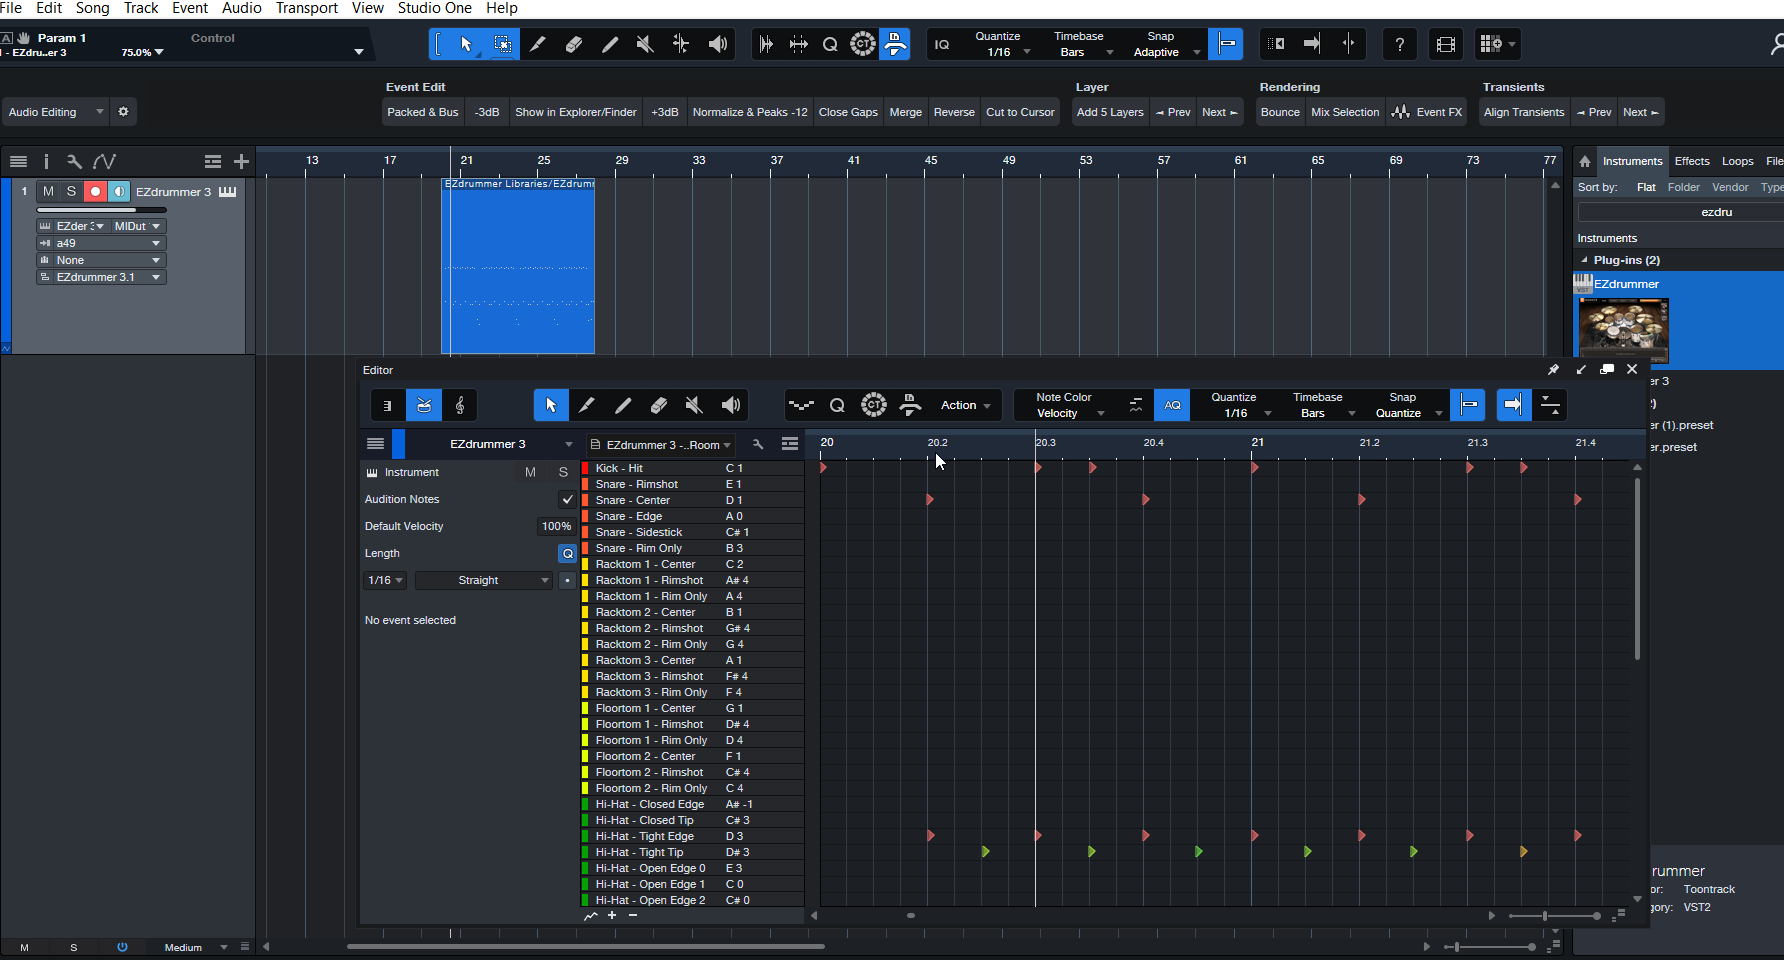Screen dimensions: 1784x960
Task: Switch editor to score view
Action: [x=460, y=405]
